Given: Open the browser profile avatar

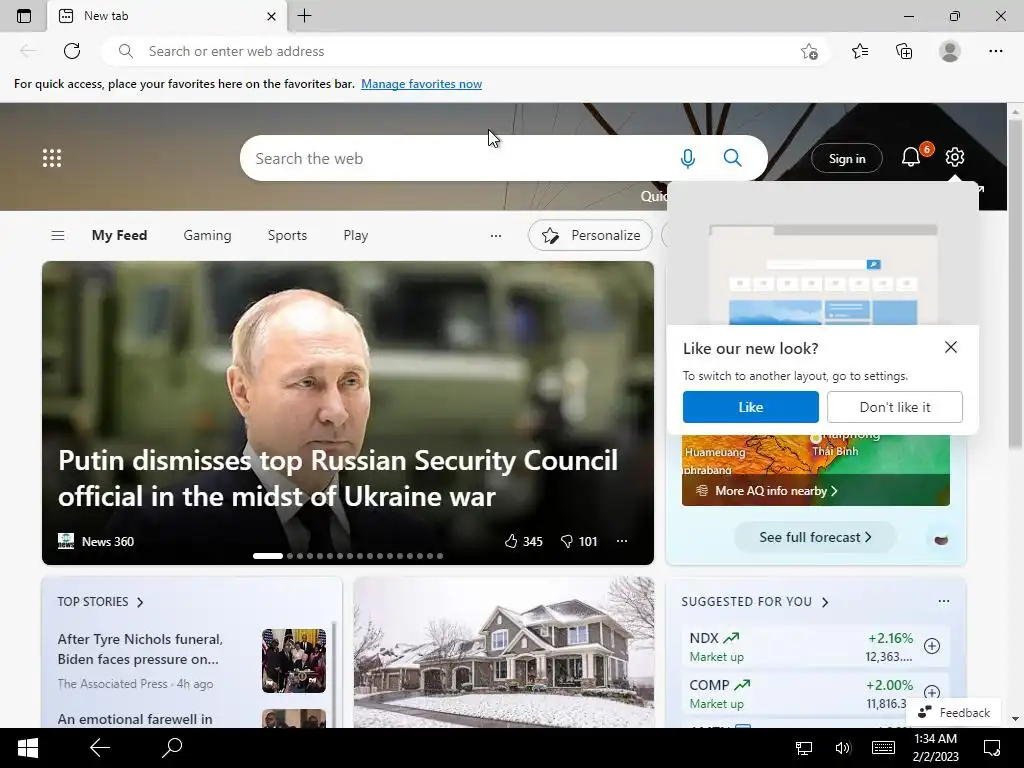Looking at the screenshot, I should click(950, 51).
